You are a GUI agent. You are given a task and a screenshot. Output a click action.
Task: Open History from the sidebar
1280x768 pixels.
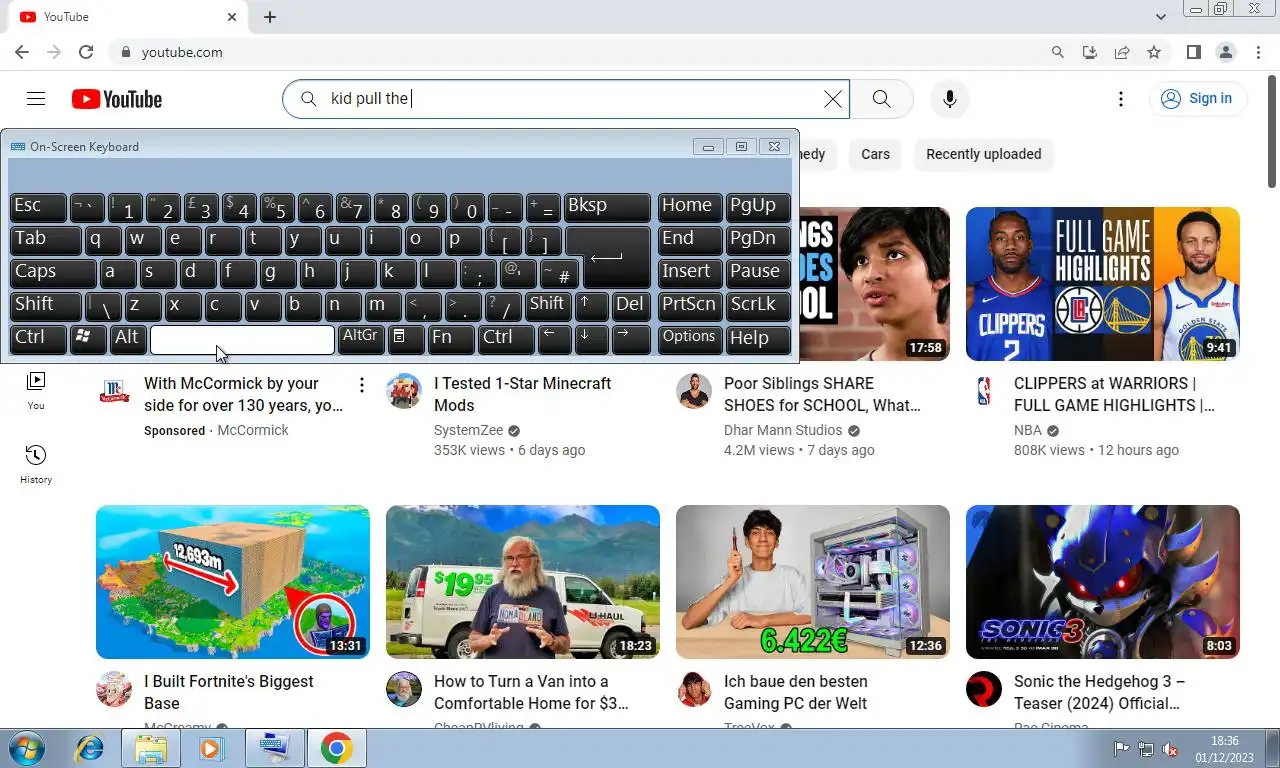[x=36, y=465]
